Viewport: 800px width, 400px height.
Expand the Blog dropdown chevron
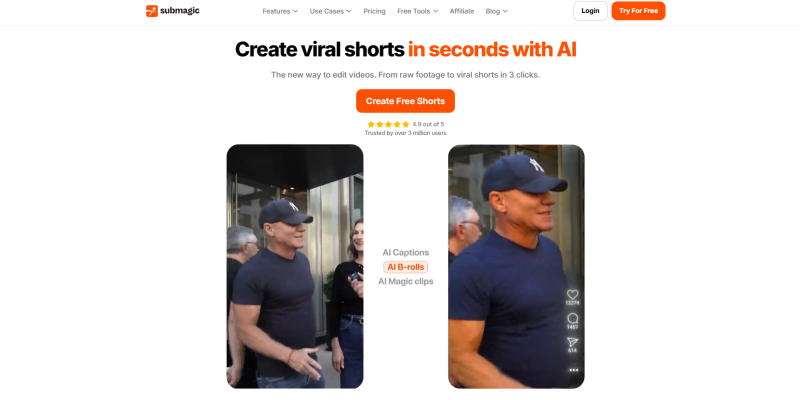pos(505,11)
